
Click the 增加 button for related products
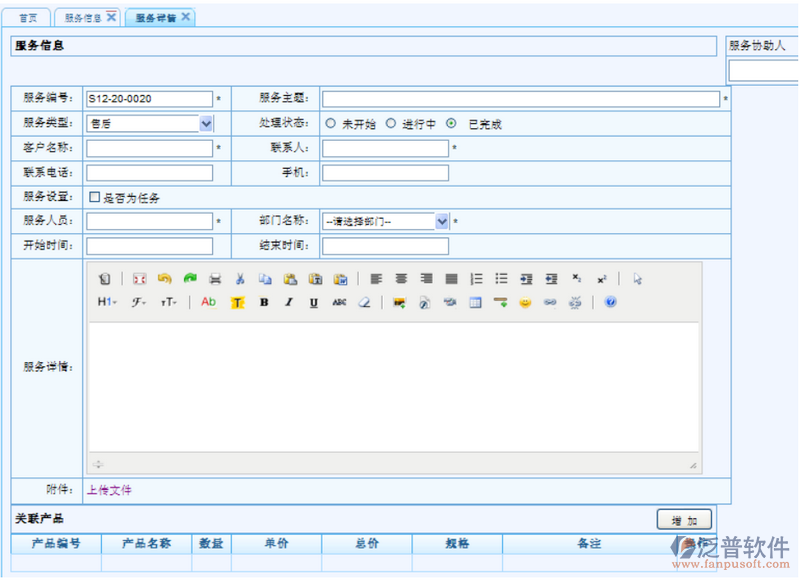(x=684, y=520)
